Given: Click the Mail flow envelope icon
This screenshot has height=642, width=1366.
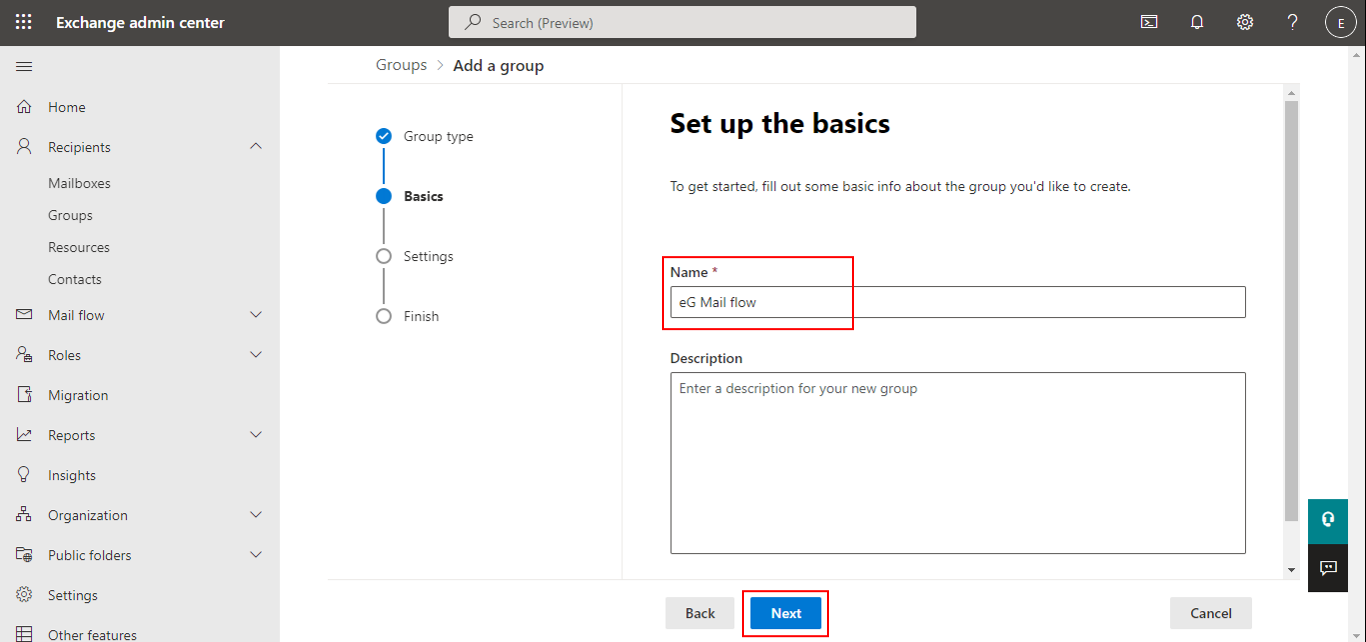Looking at the screenshot, I should [x=25, y=315].
